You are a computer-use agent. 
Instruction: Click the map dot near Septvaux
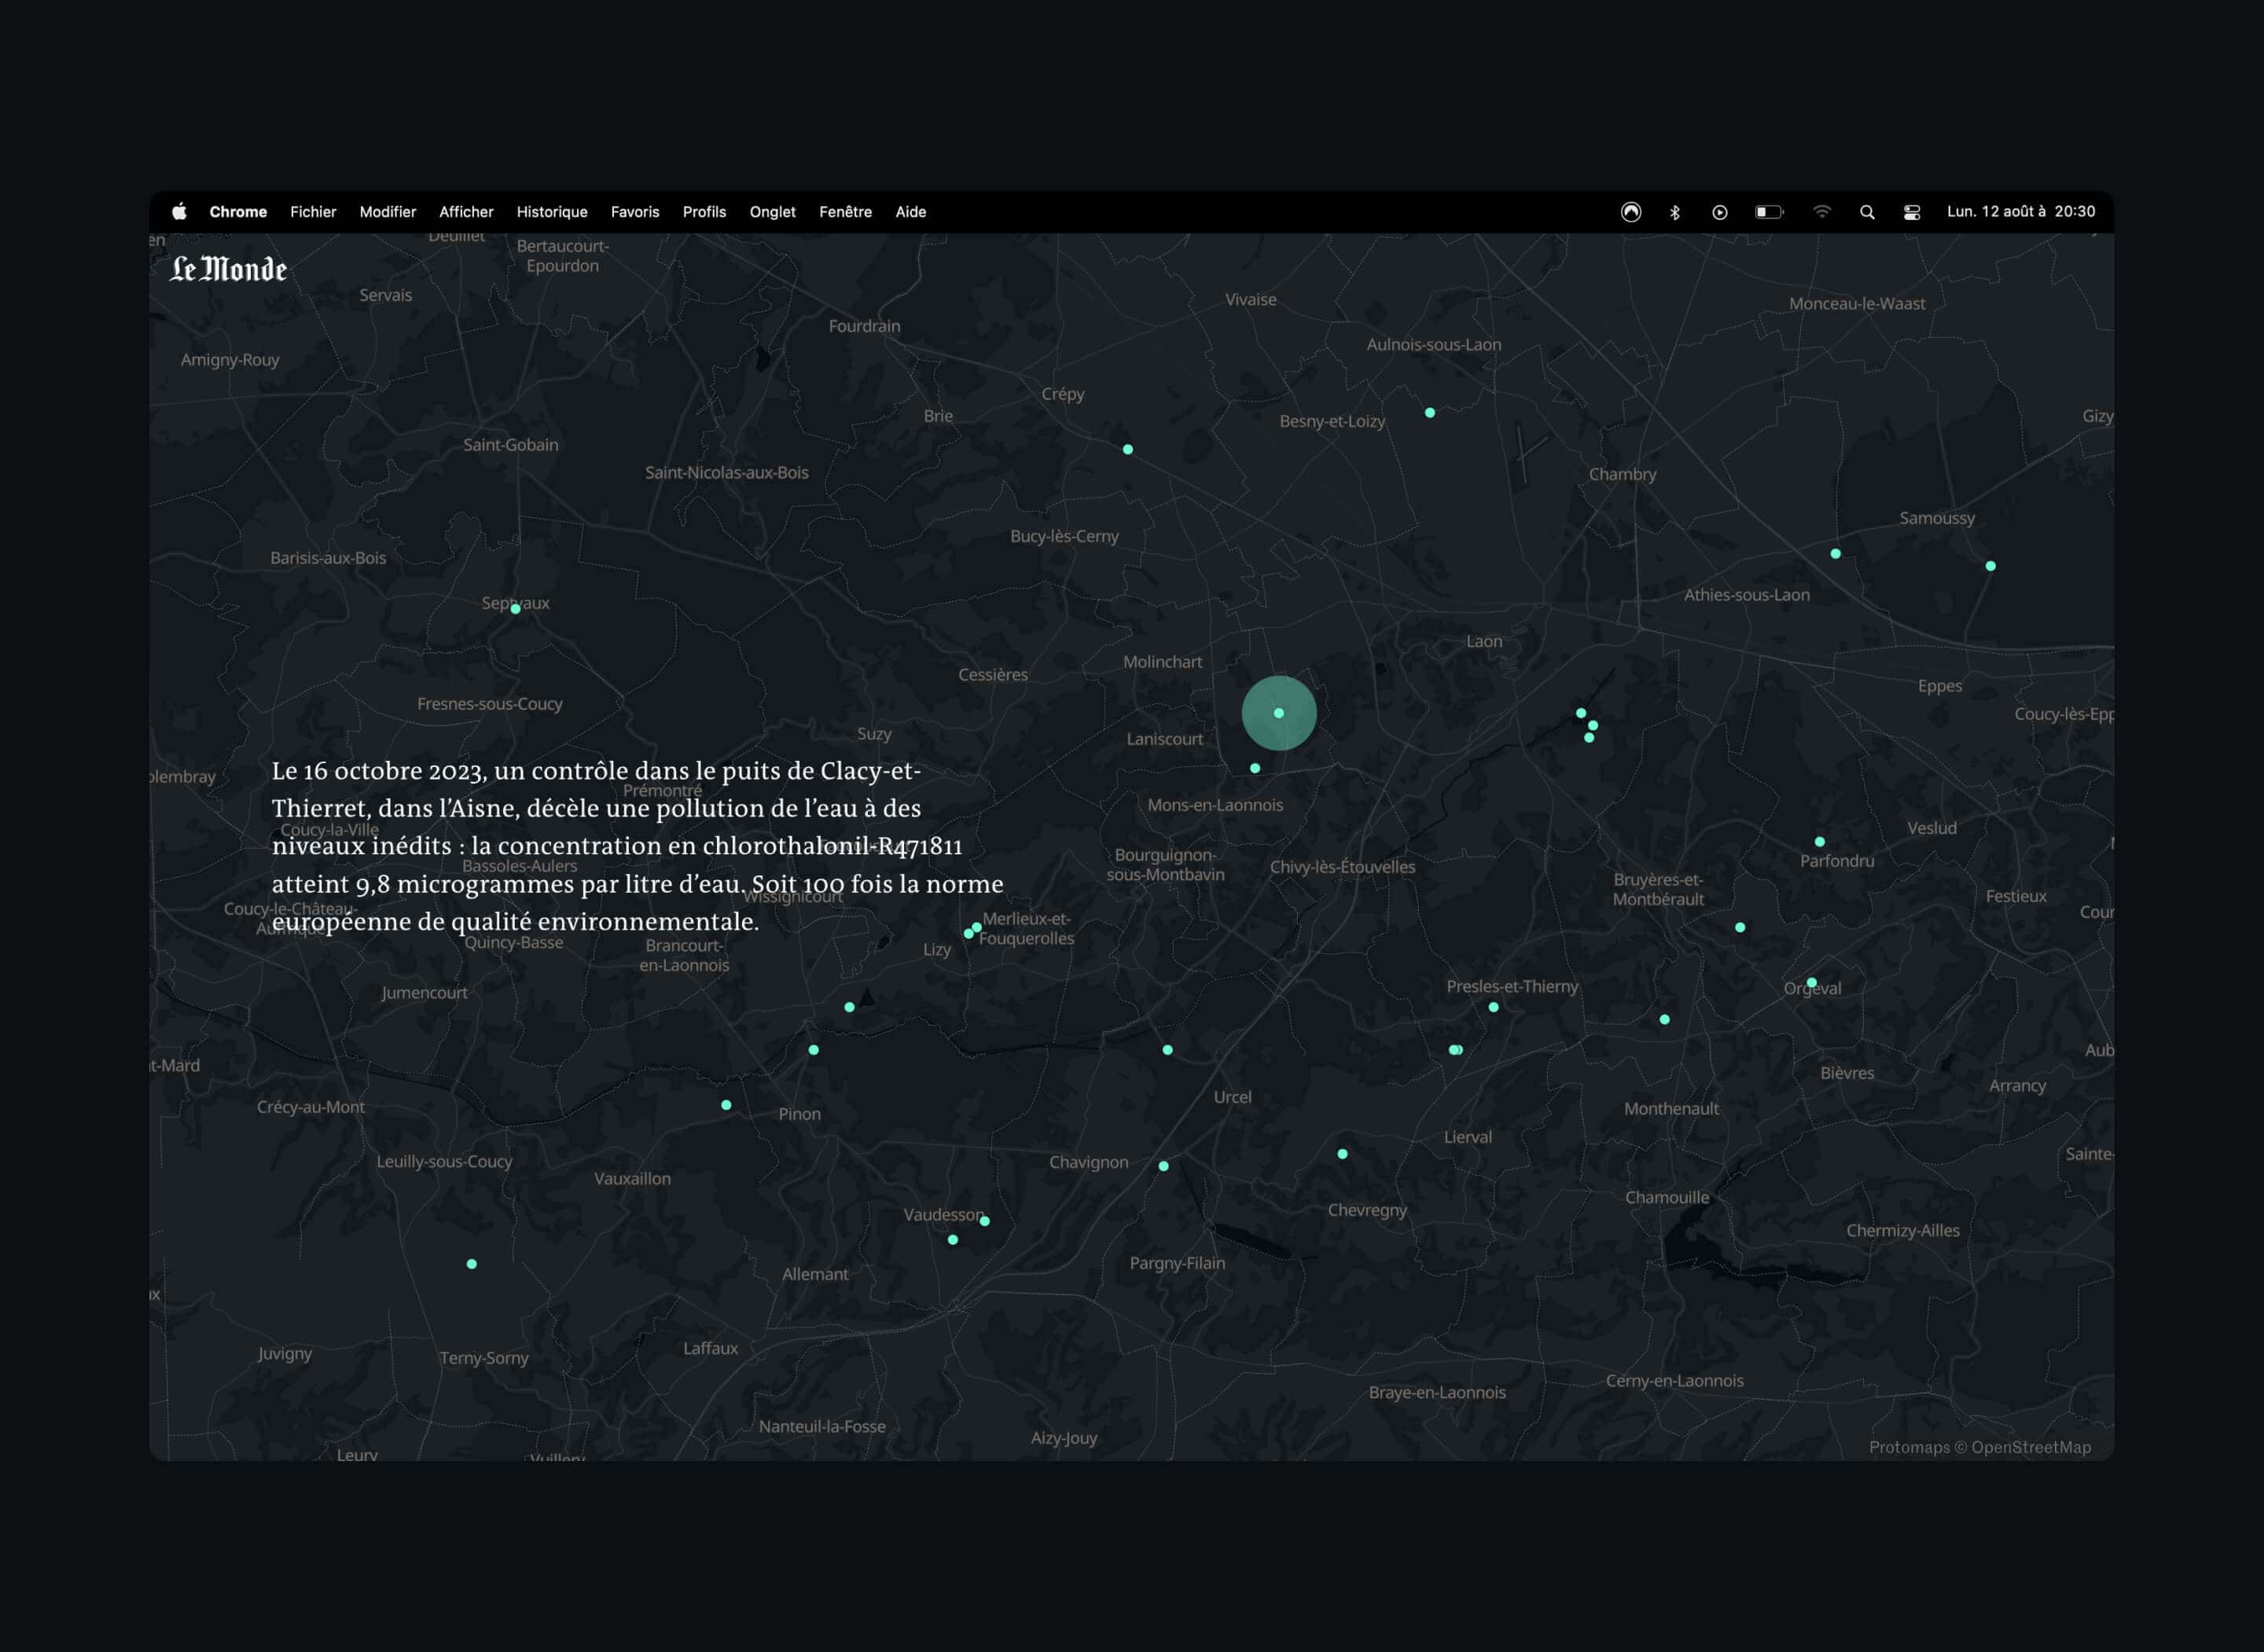click(515, 609)
